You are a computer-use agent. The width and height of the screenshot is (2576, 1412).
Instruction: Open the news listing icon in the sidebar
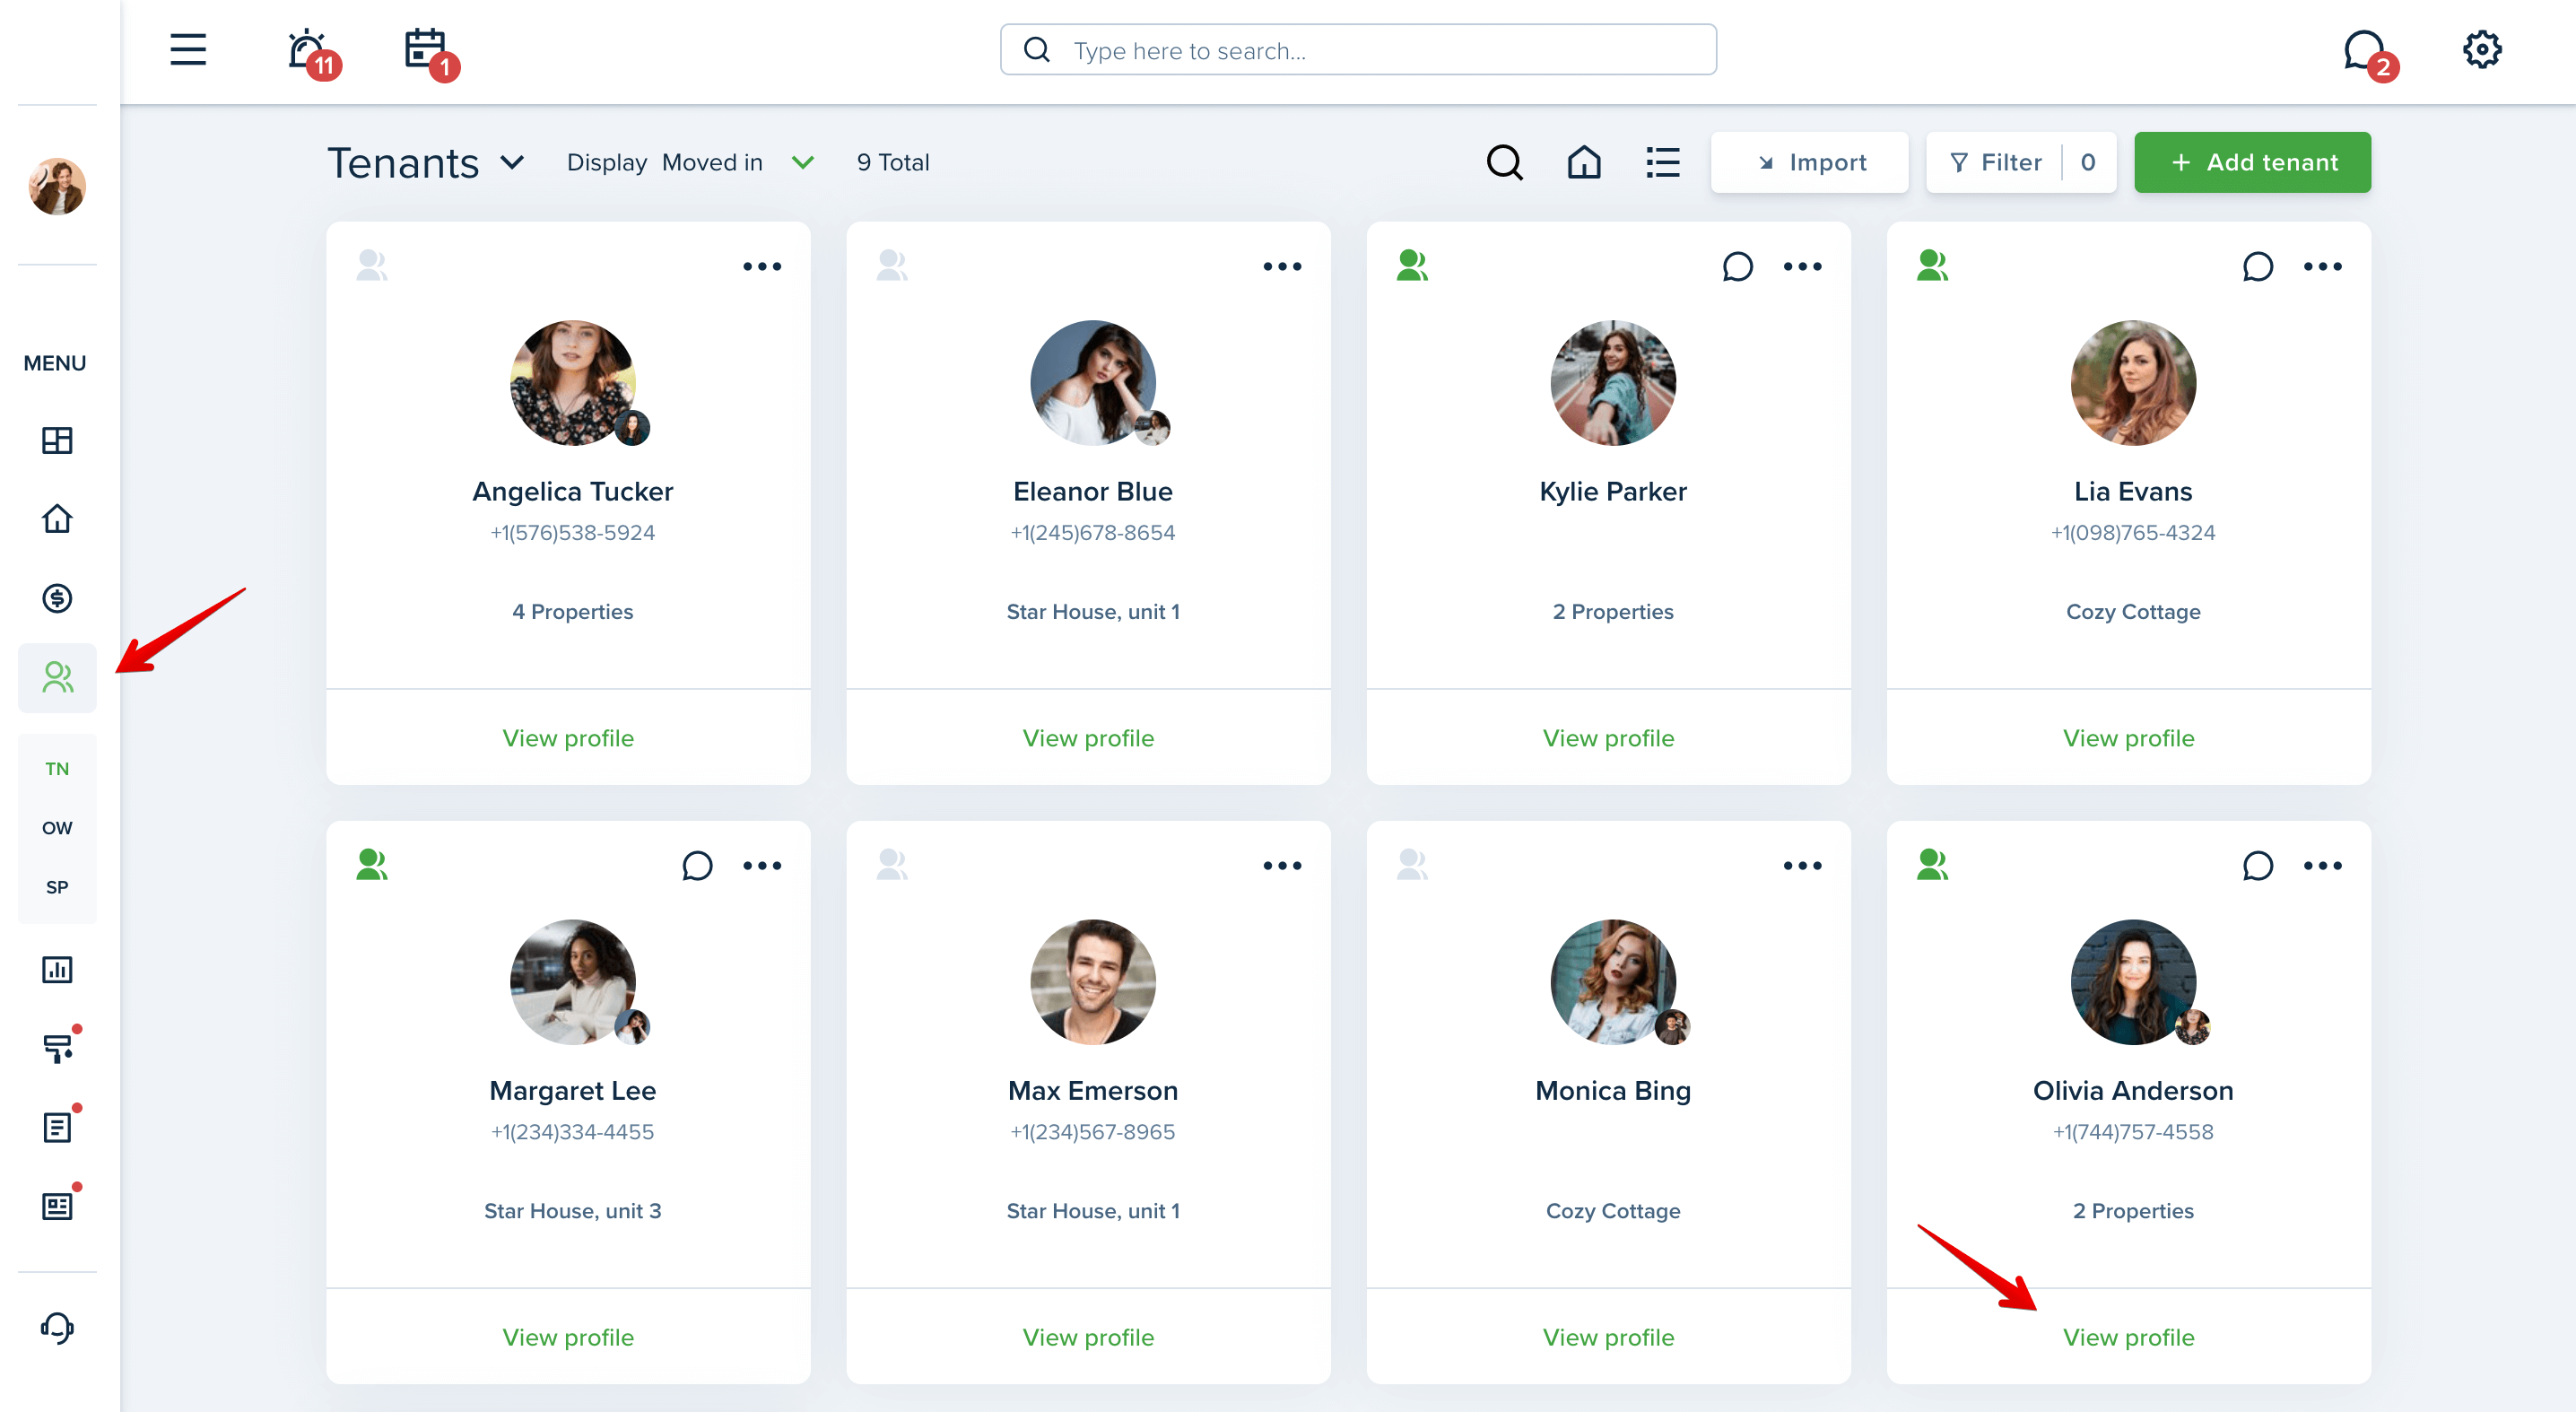[x=59, y=1205]
